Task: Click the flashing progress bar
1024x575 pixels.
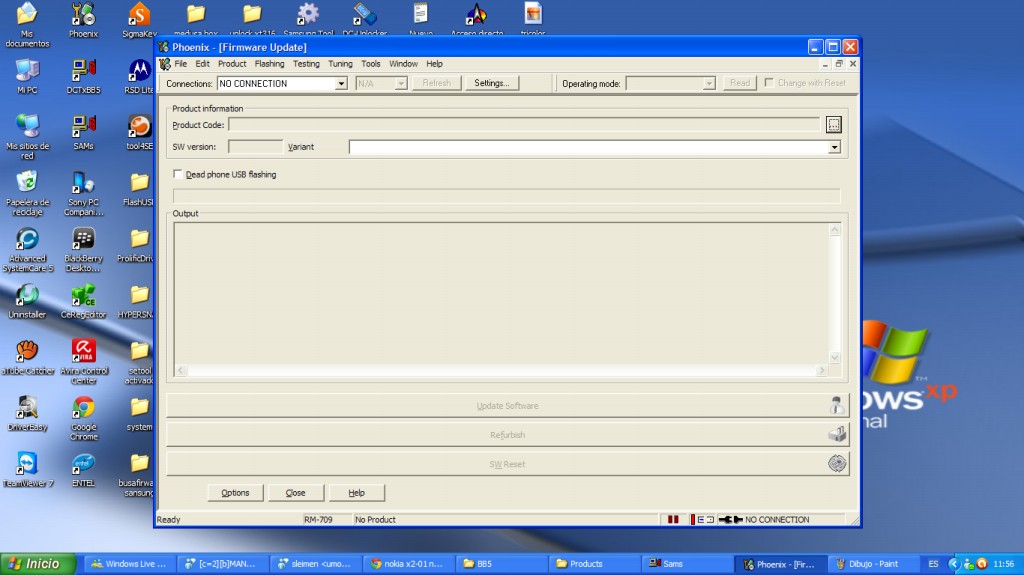Action: 506,195
